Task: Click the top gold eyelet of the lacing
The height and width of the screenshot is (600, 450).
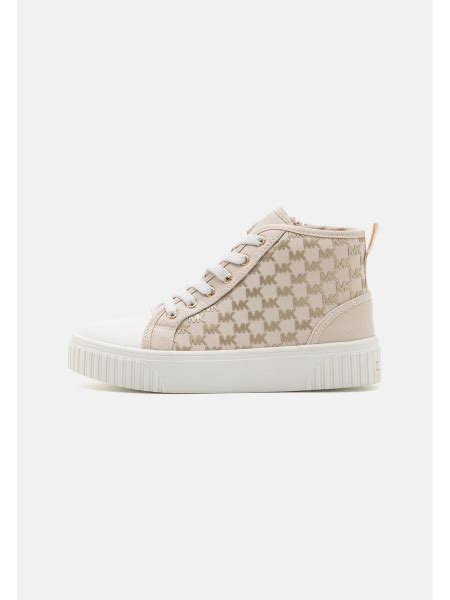Action: (x=261, y=238)
